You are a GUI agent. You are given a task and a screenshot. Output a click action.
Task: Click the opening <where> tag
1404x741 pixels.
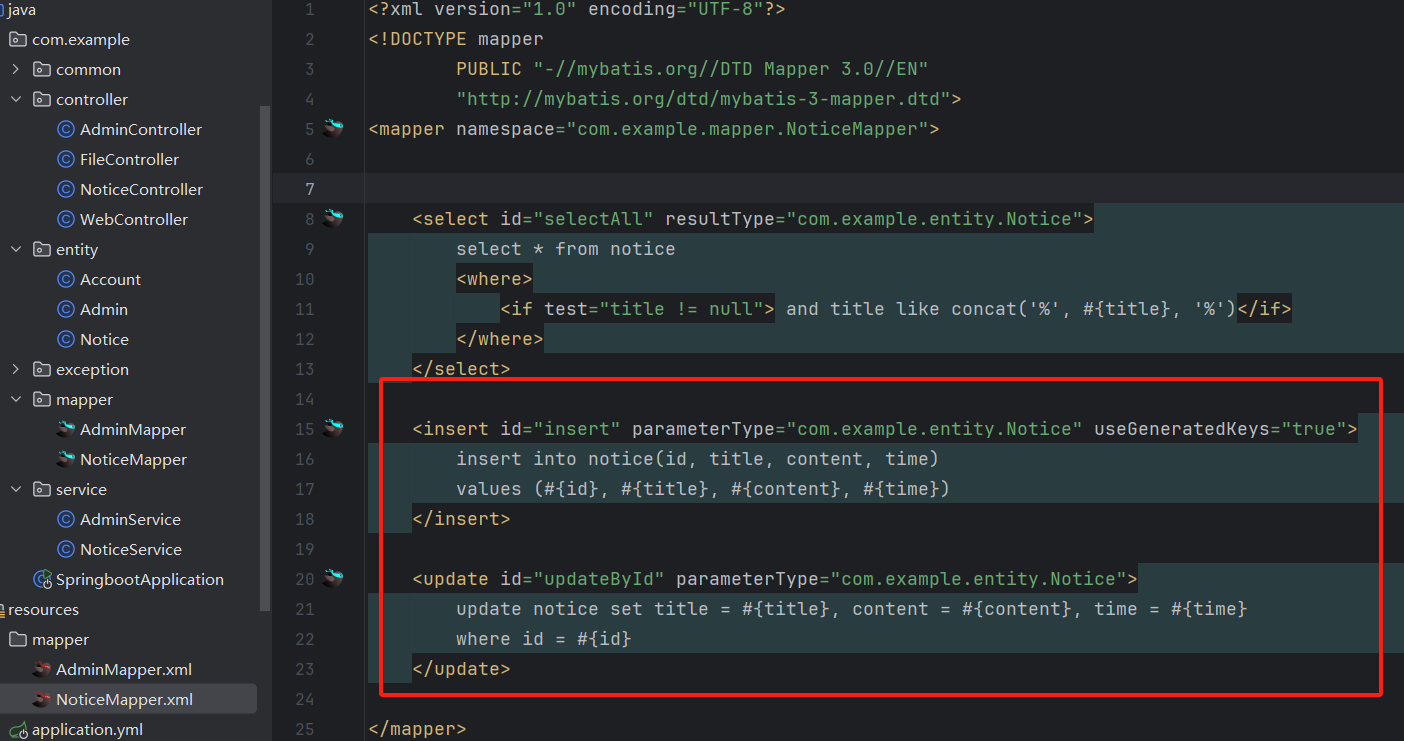point(494,279)
